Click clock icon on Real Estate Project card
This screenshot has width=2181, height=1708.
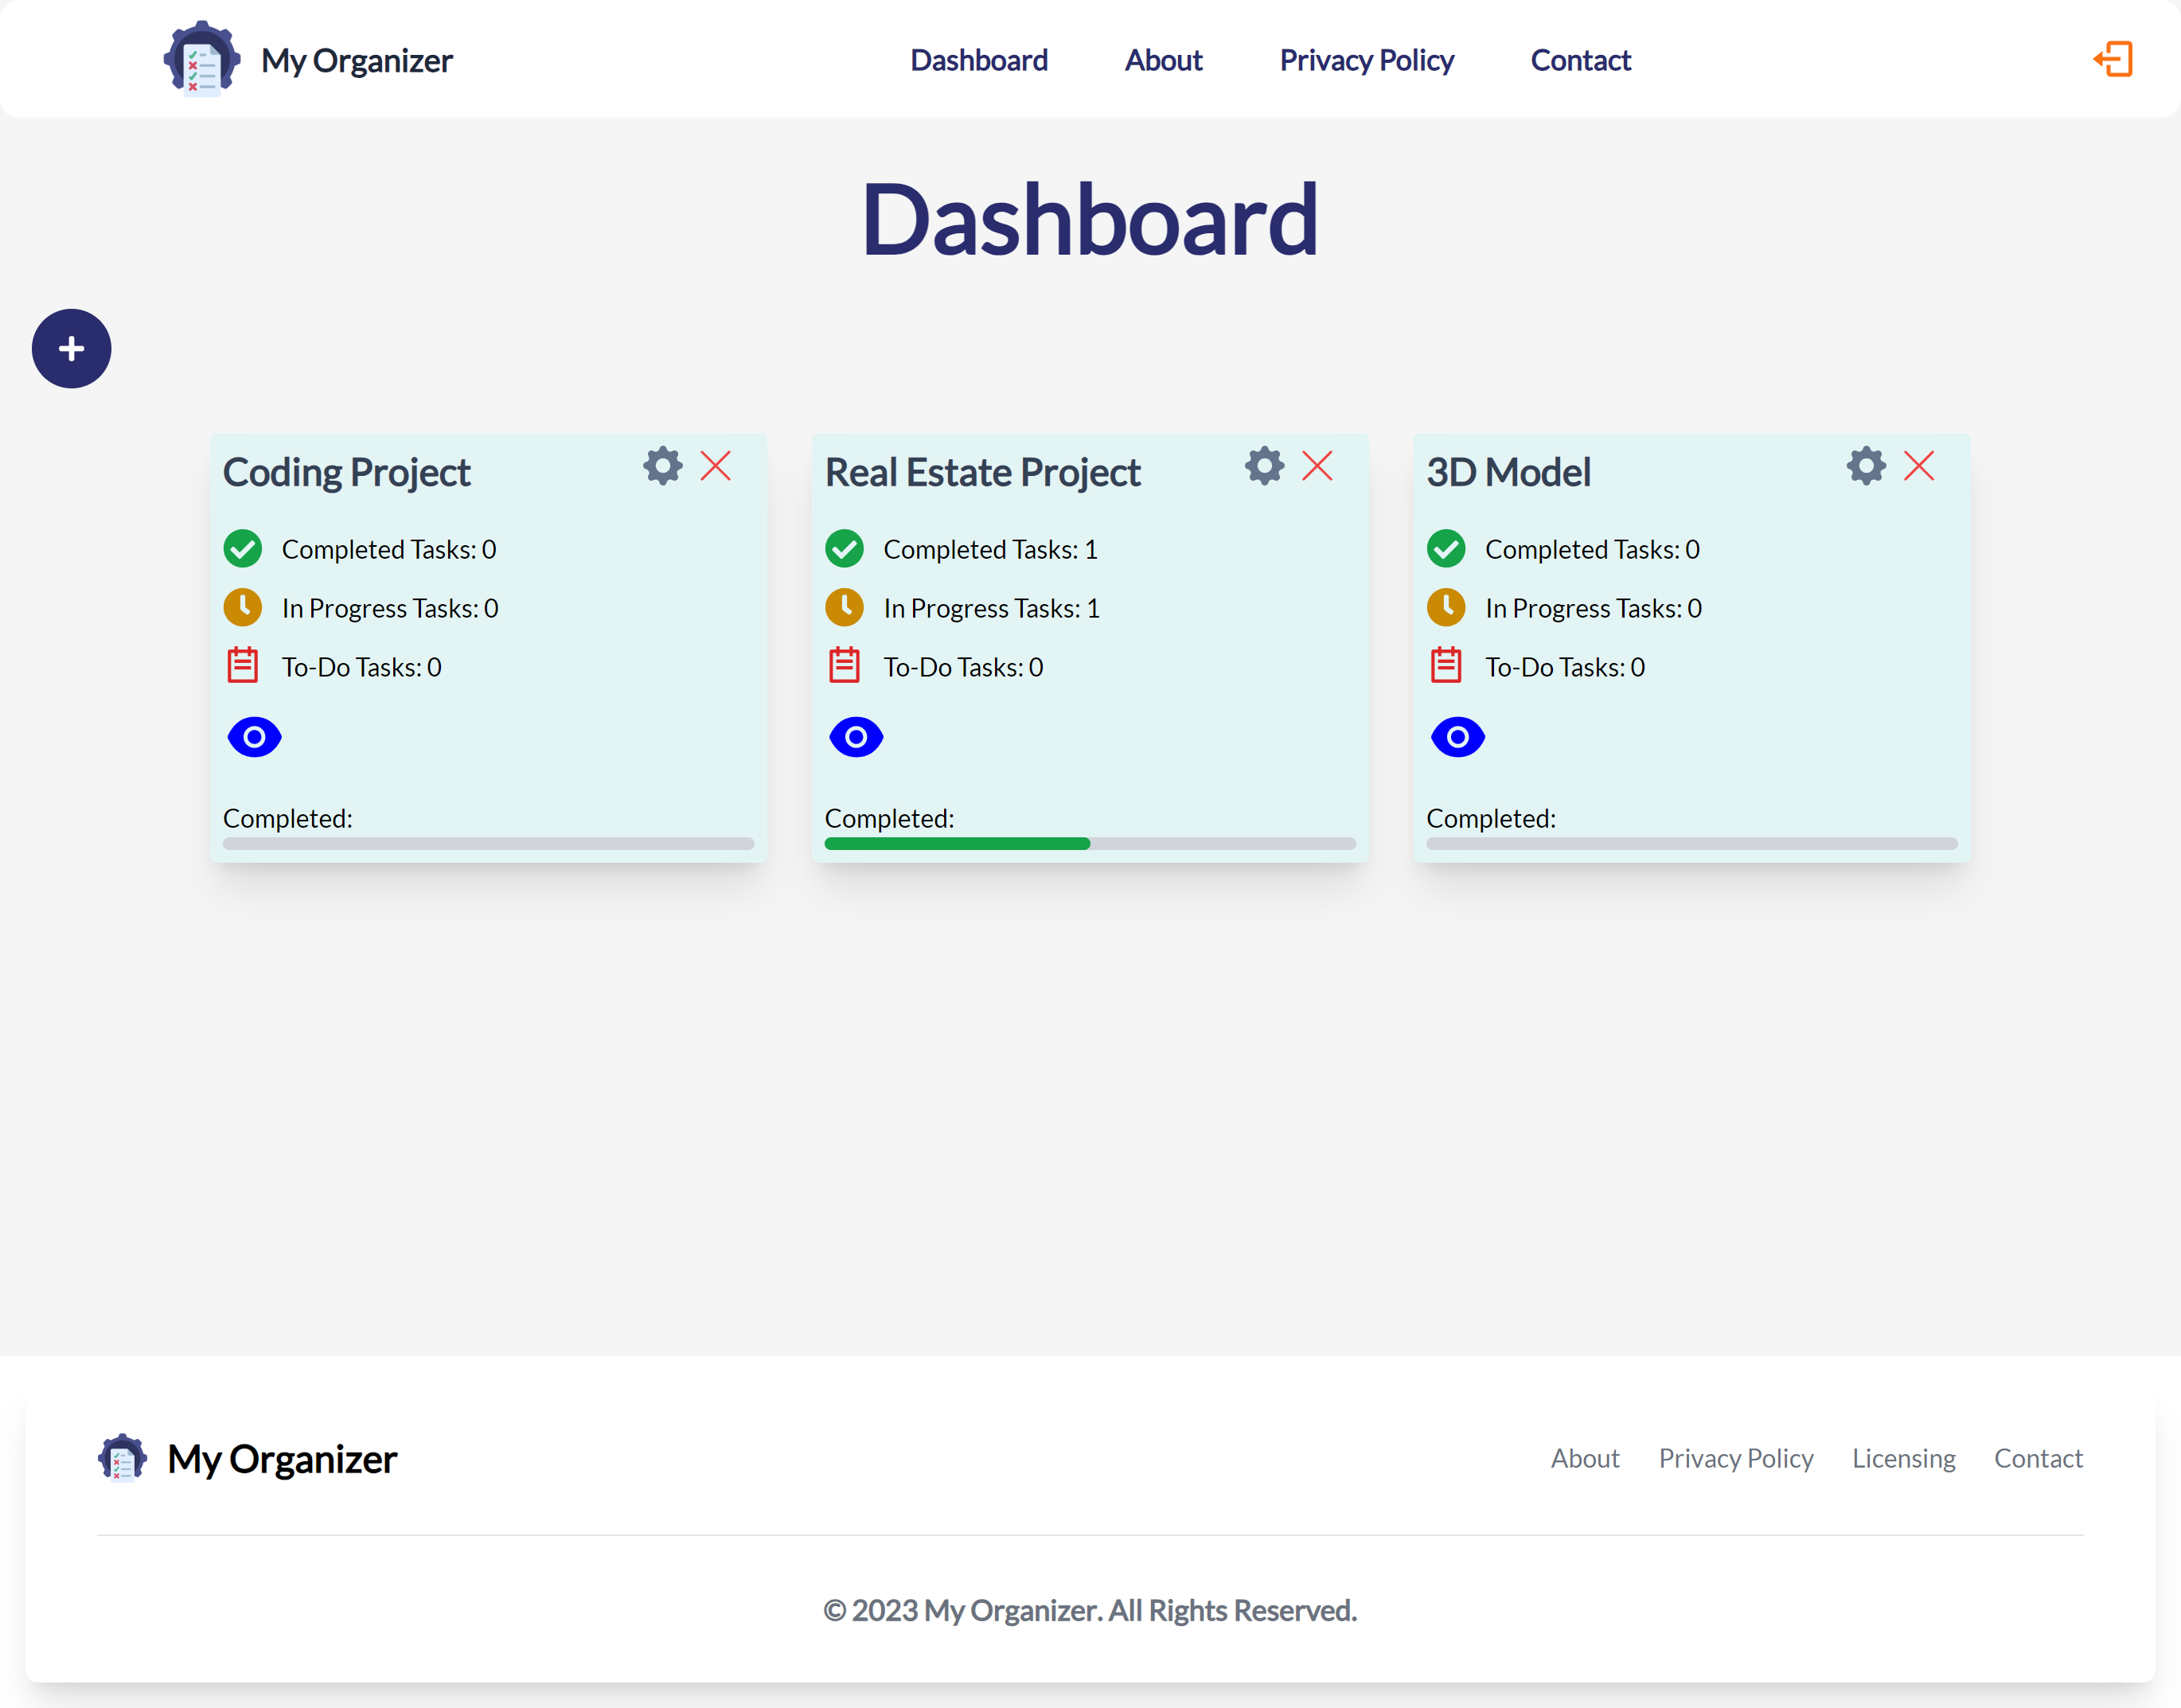[x=845, y=608]
